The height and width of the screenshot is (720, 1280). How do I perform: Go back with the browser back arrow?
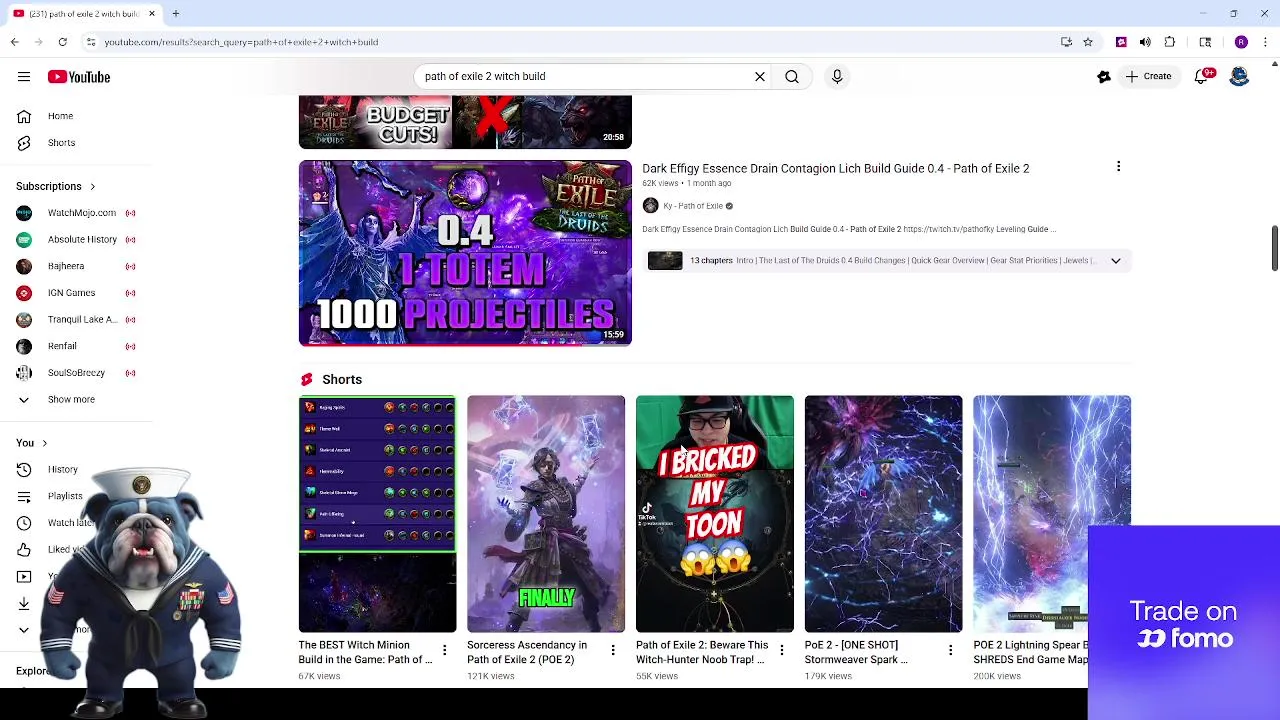[14, 42]
